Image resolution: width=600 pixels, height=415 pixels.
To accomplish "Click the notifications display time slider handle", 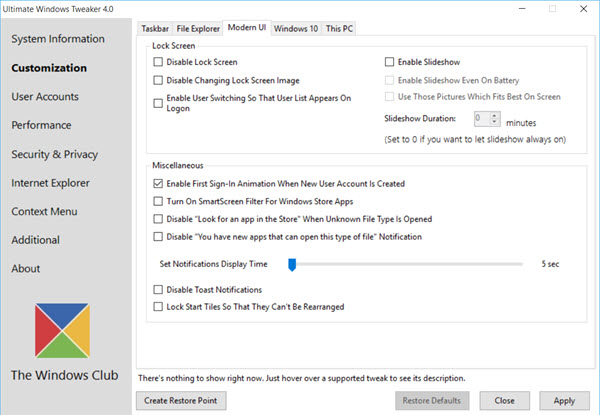I will click(x=292, y=264).
